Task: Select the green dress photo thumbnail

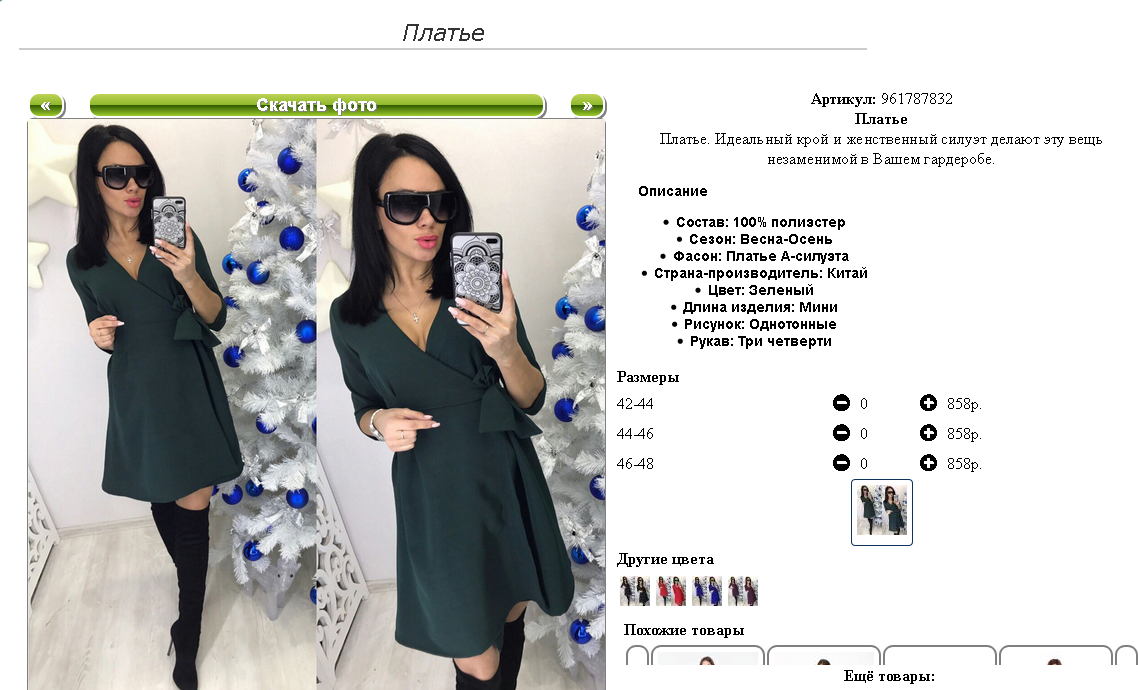Action: click(882, 512)
